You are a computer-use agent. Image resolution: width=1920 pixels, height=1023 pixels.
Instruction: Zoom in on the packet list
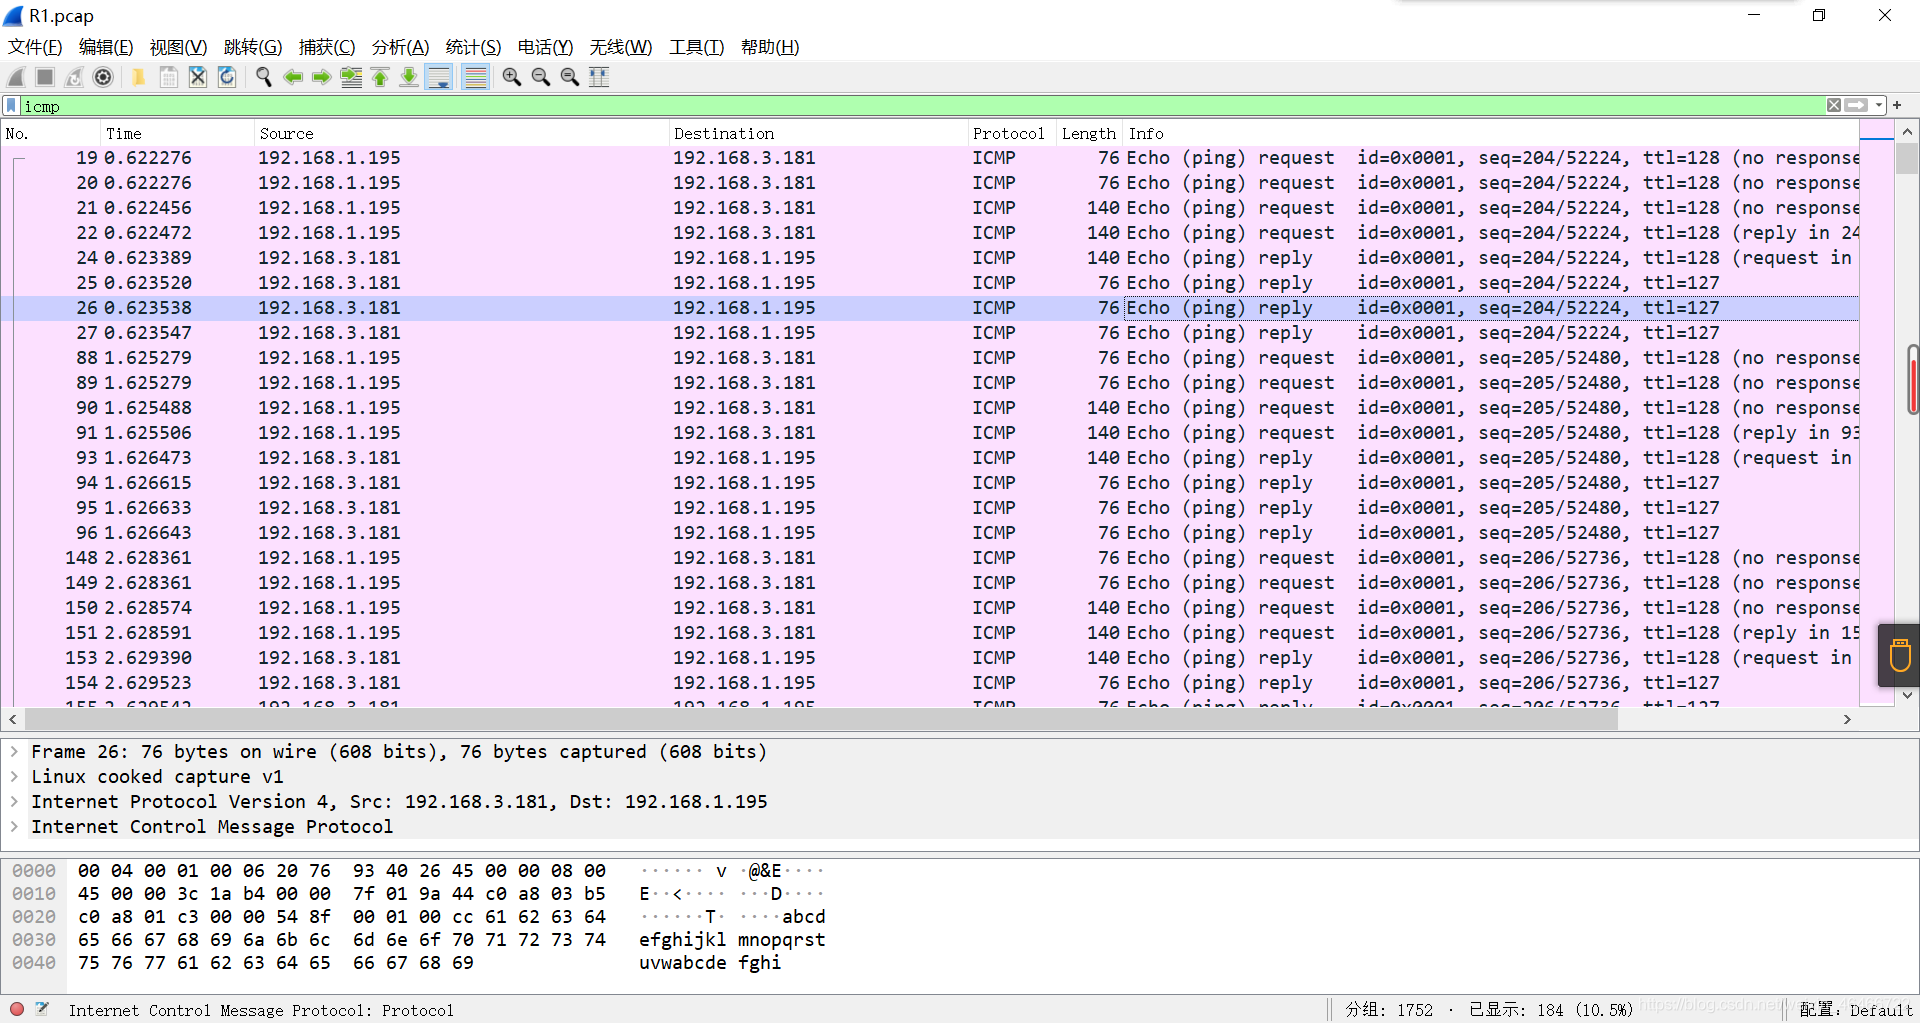click(511, 77)
